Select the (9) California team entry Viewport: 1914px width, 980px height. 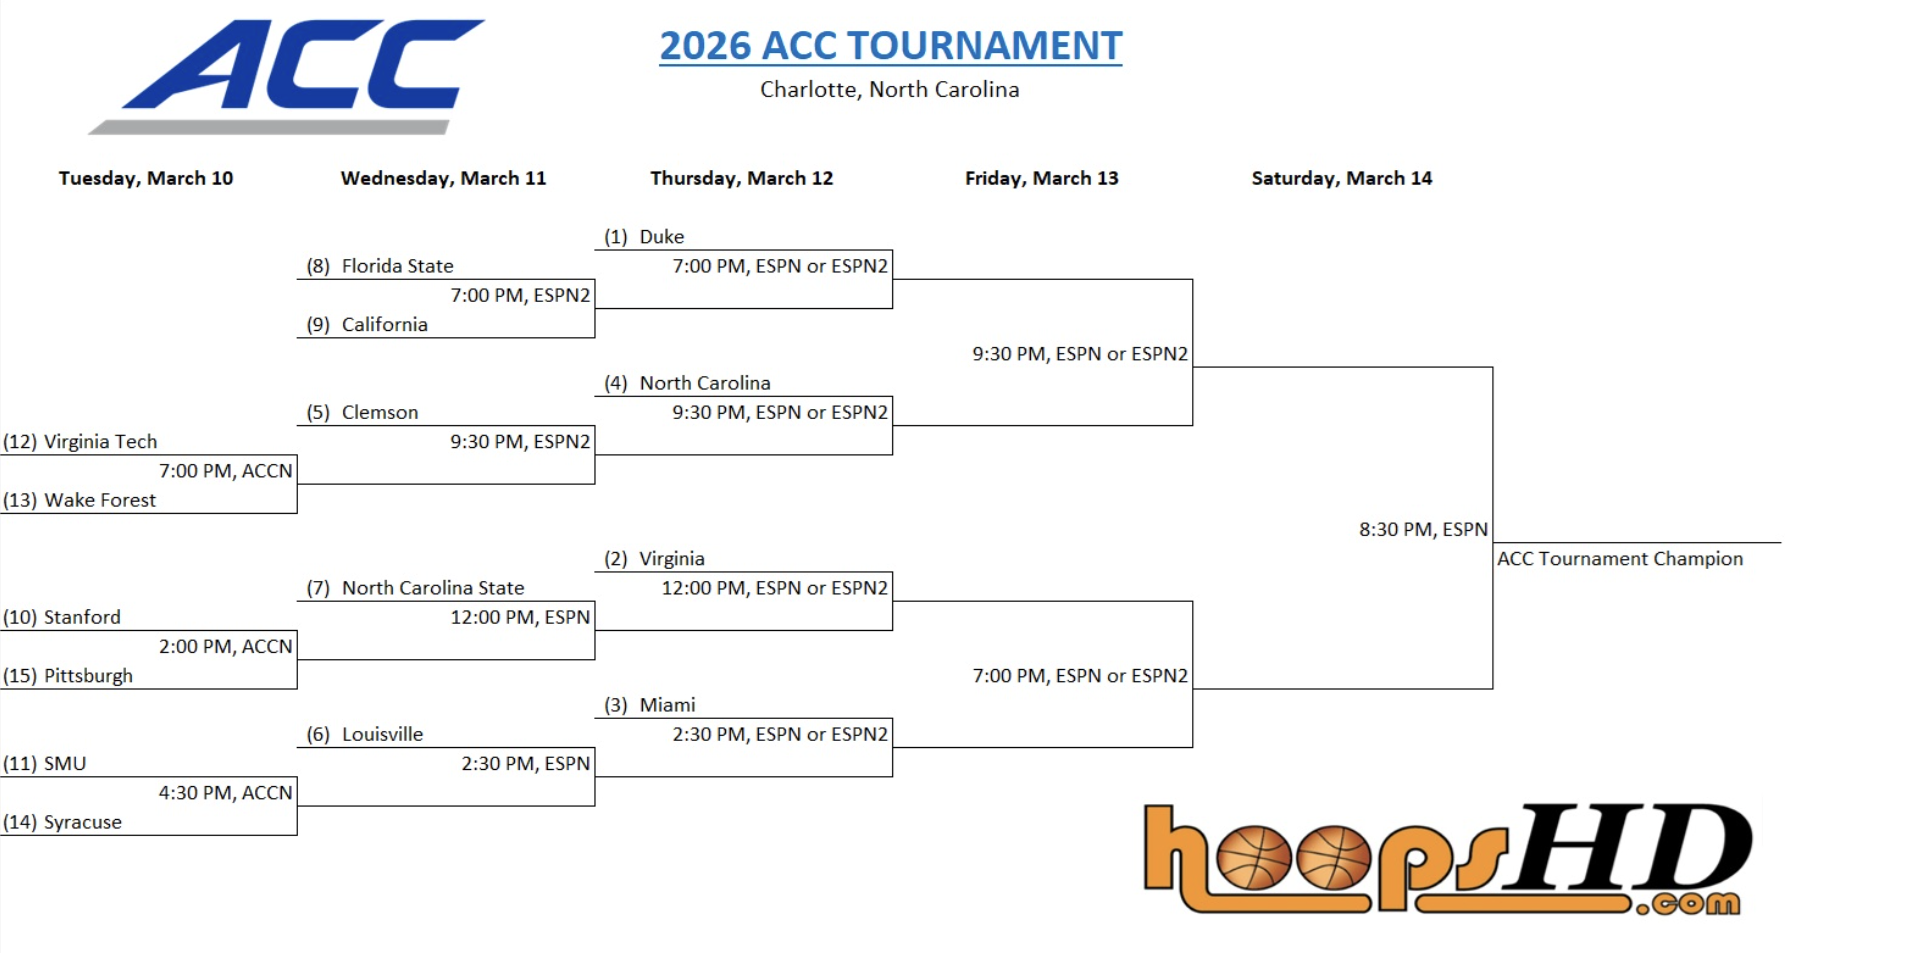click(x=367, y=325)
